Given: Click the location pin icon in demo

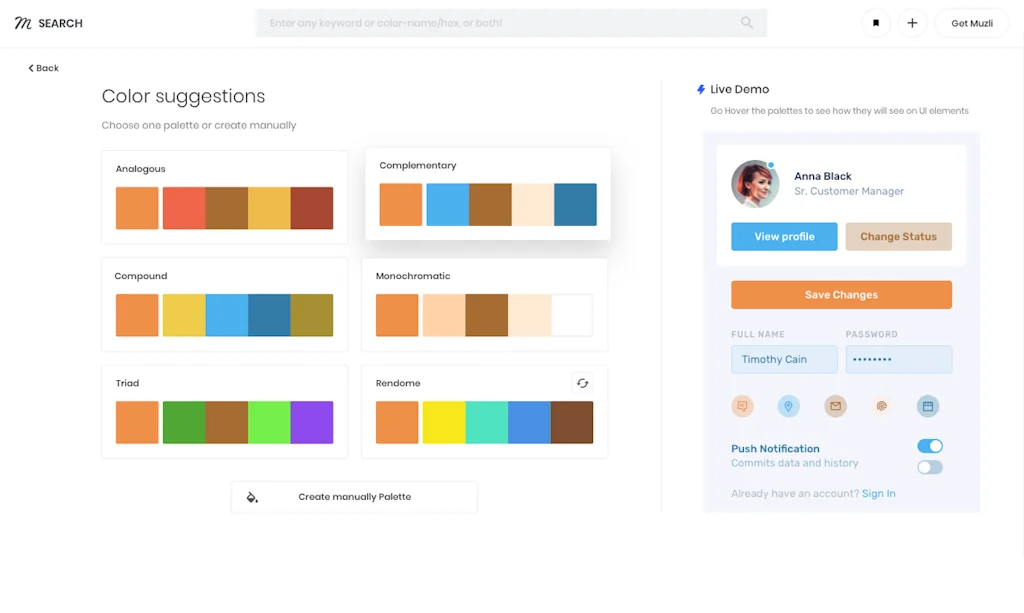Looking at the screenshot, I should click(x=789, y=406).
